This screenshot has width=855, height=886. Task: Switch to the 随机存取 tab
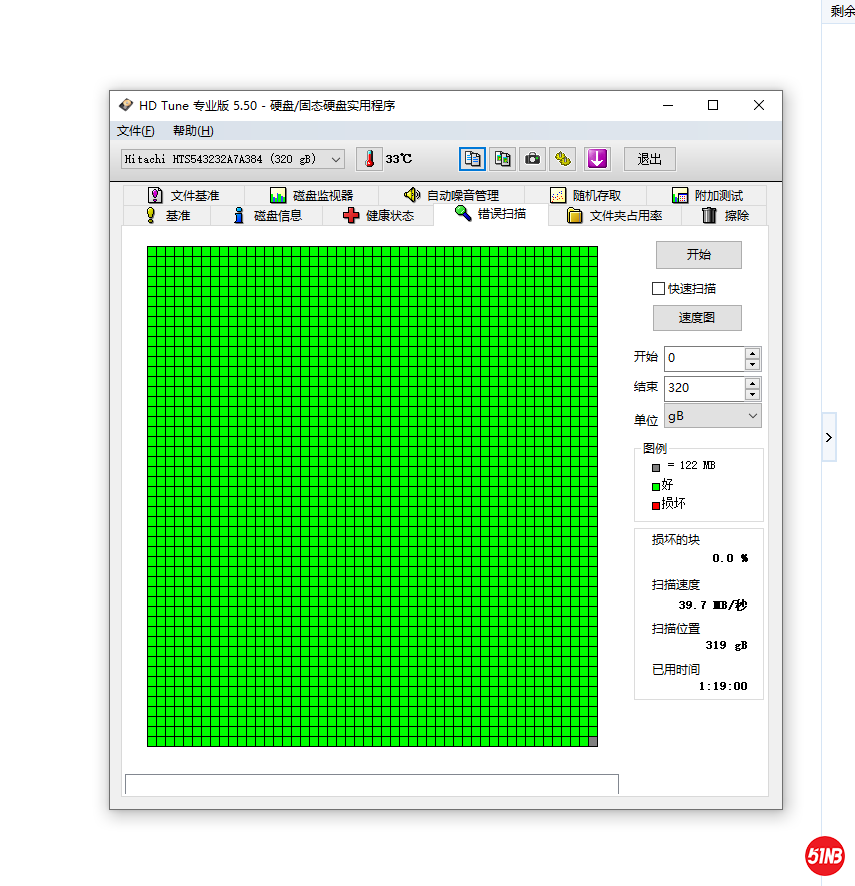coord(585,196)
